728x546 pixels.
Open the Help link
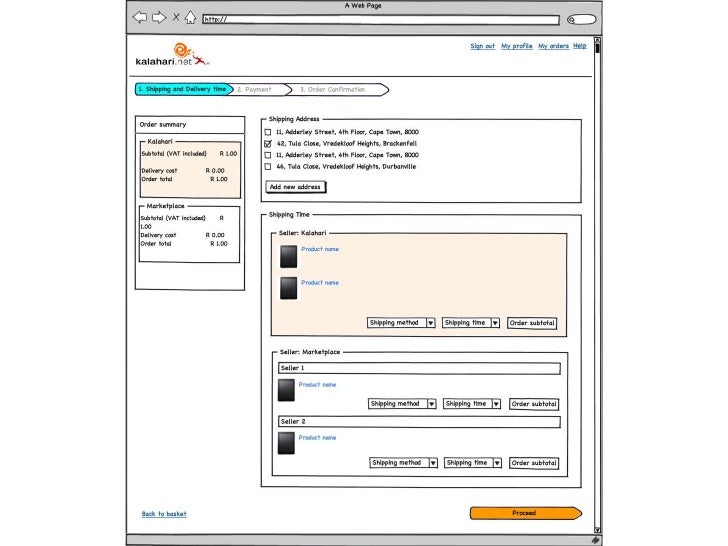[x=579, y=46]
